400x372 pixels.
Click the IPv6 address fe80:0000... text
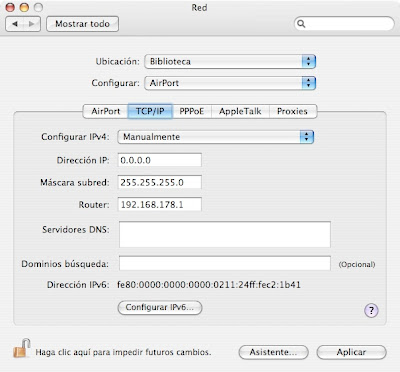click(209, 285)
